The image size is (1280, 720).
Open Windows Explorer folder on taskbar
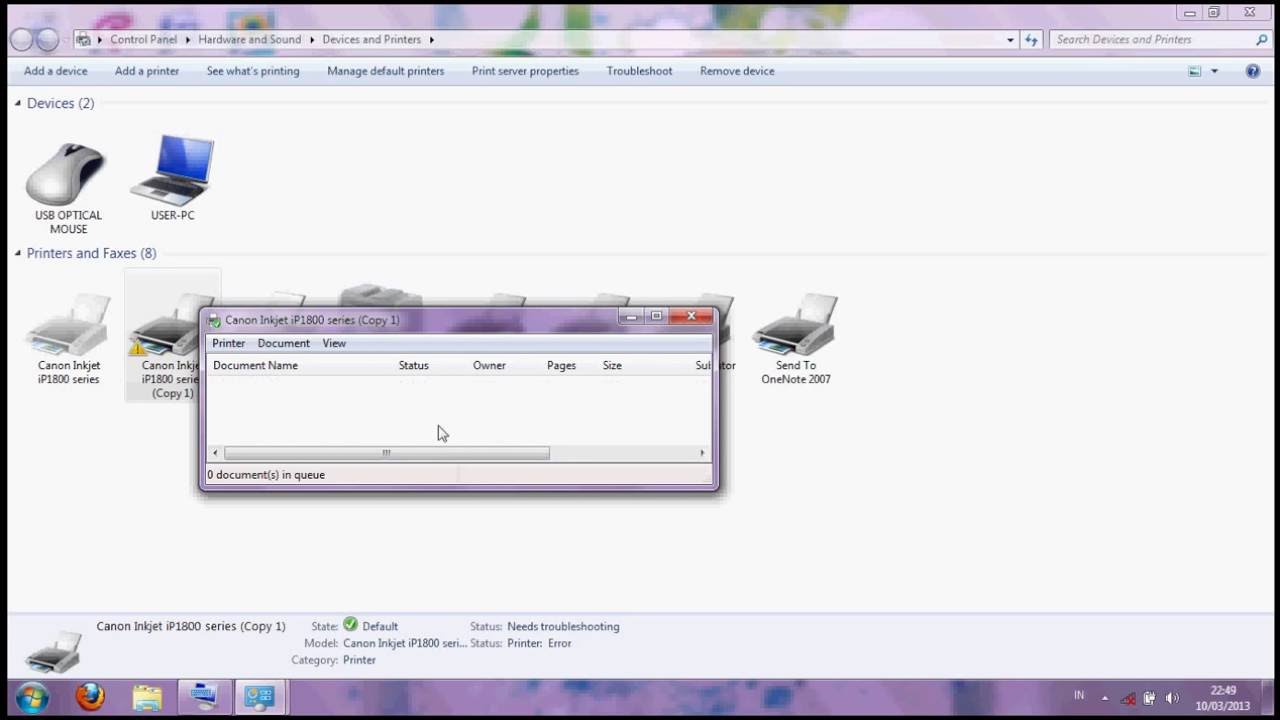coord(147,697)
